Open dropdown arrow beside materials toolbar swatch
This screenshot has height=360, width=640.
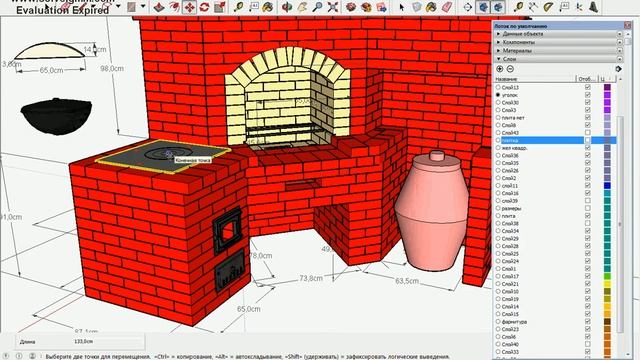coord(143,7)
